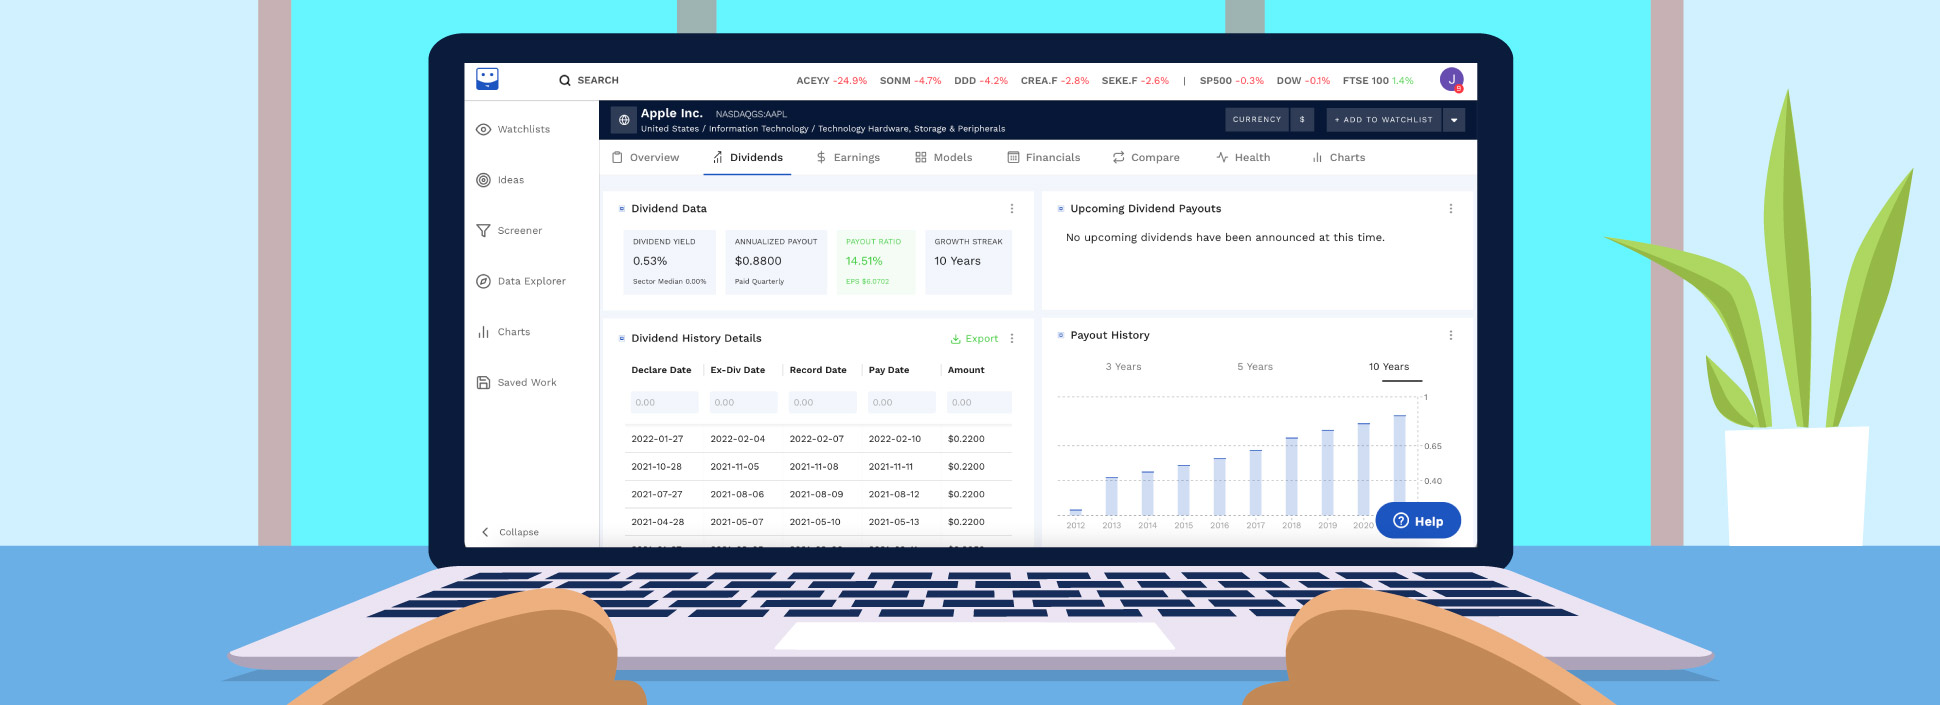
Task: Click the Data Explorer compass icon
Action: (x=483, y=281)
